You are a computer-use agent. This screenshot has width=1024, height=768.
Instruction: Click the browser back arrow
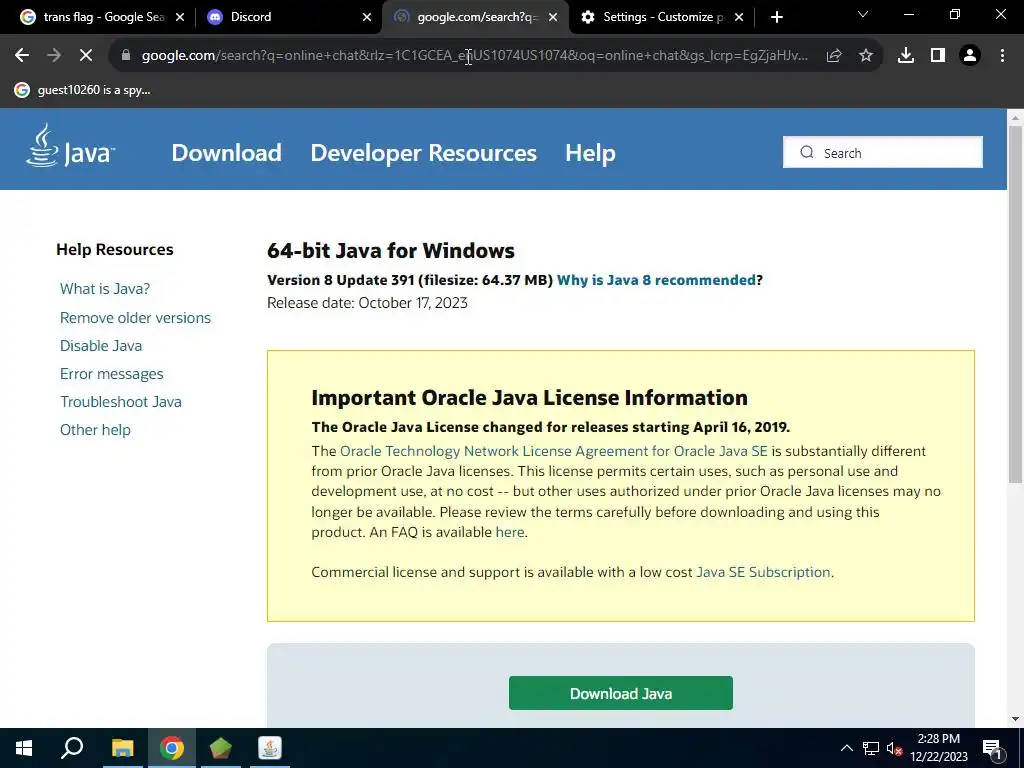click(x=22, y=56)
